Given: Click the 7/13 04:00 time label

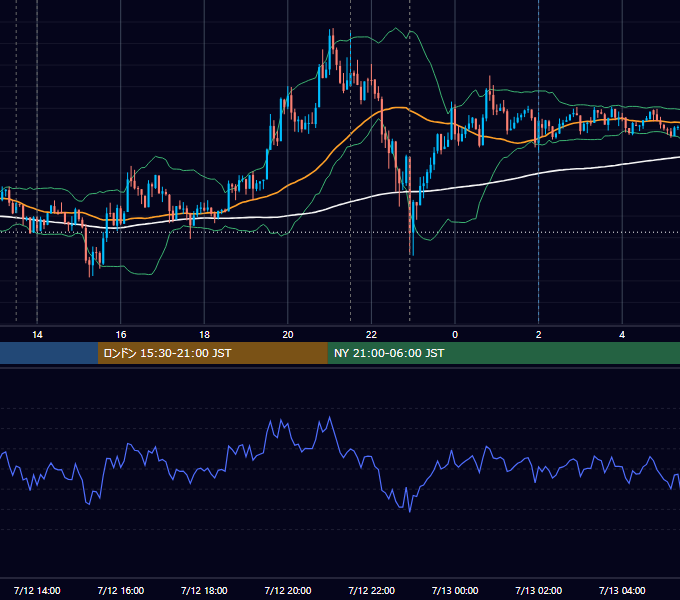Looking at the screenshot, I should 622,590.
